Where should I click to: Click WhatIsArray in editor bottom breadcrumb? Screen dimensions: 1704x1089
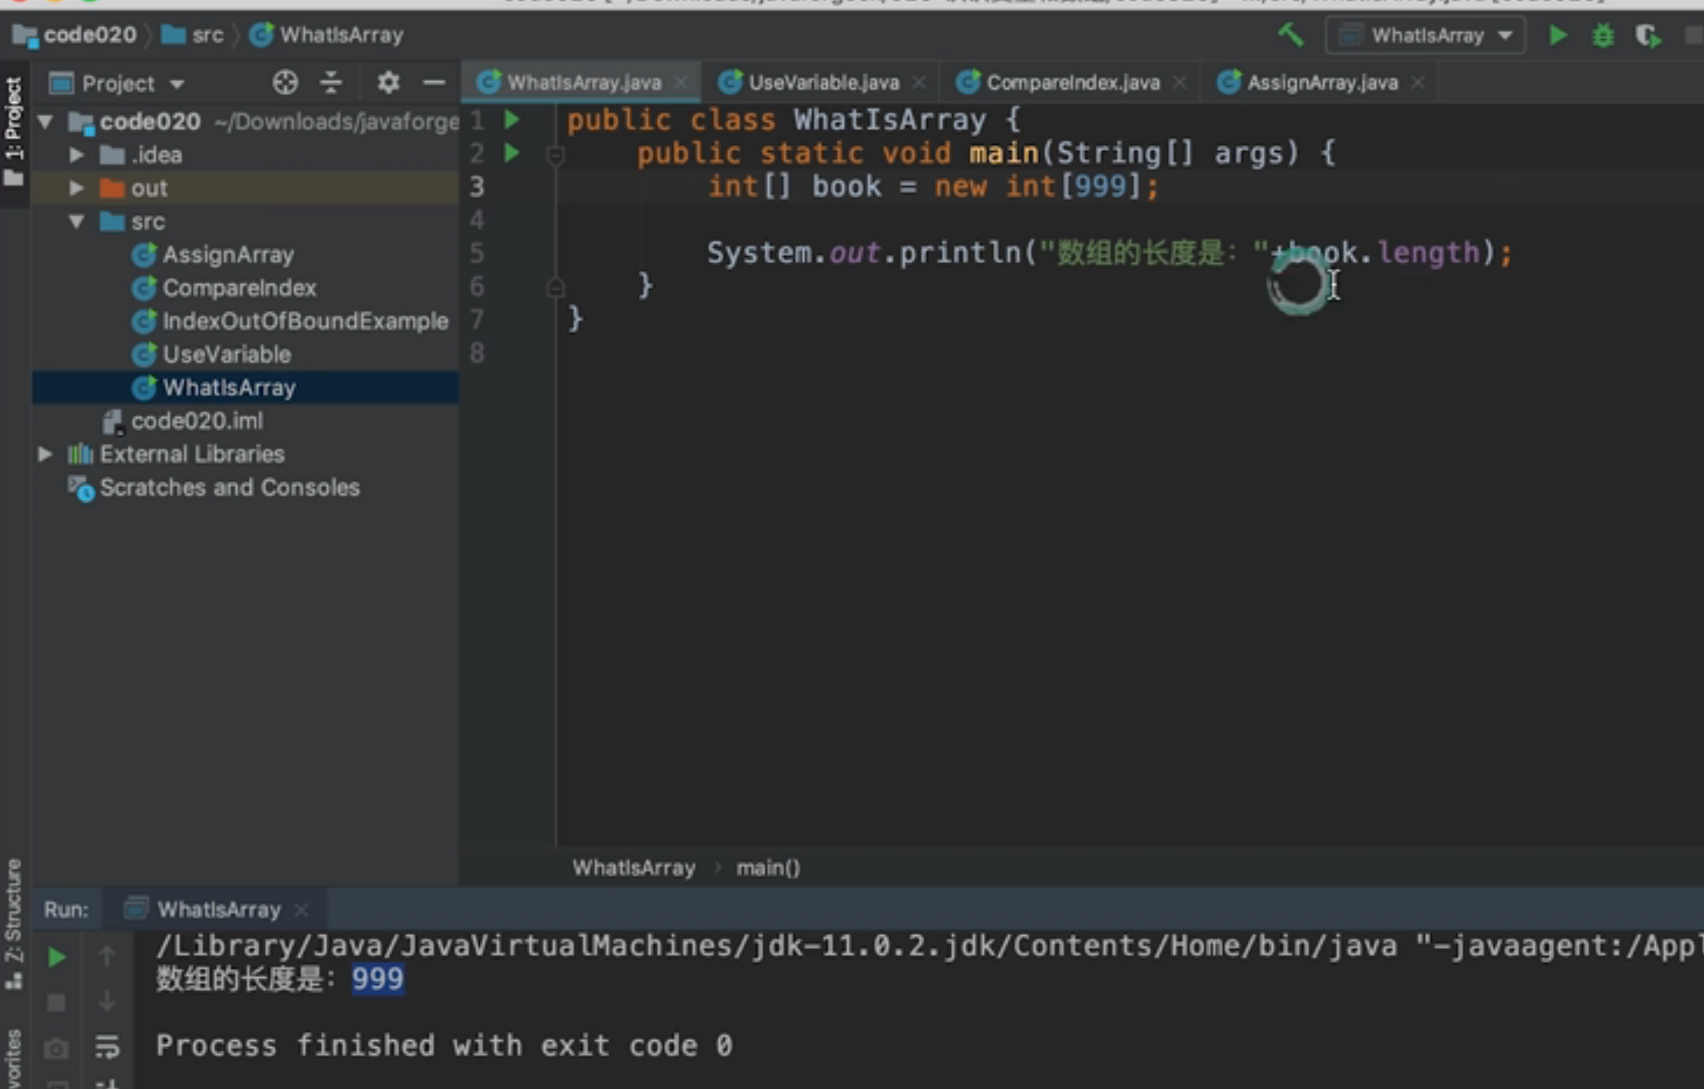point(633,868)
